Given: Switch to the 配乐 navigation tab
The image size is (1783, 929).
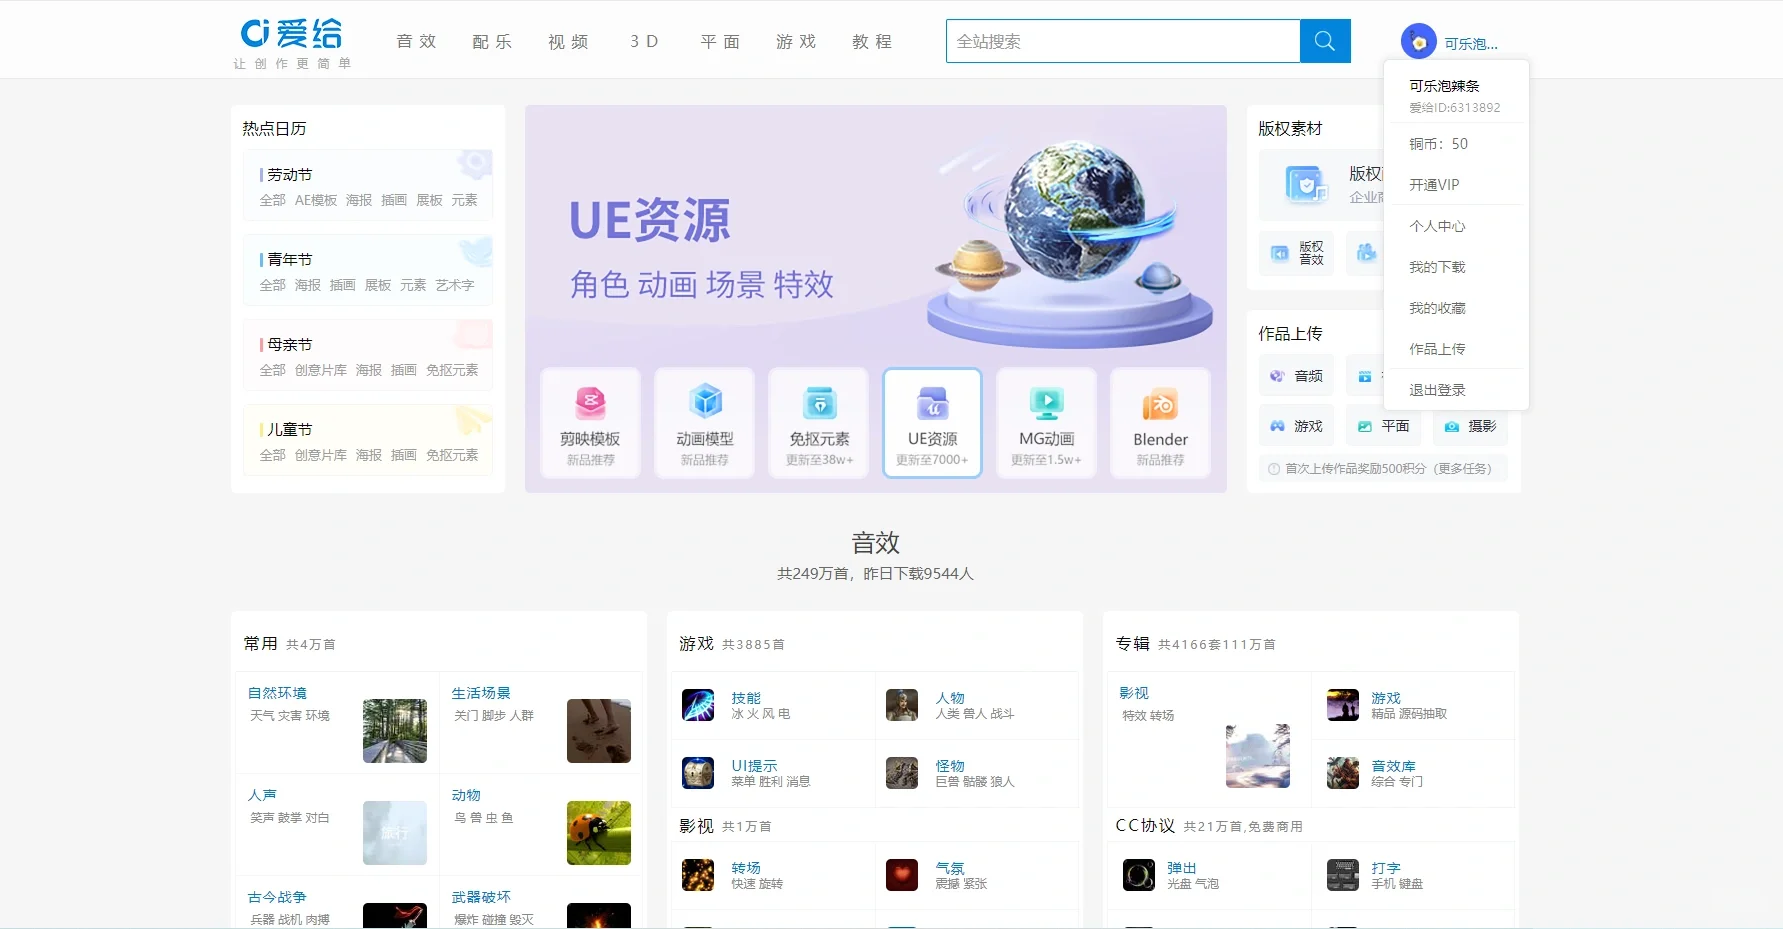Looking at the screenshot, I should coord(491,41).
